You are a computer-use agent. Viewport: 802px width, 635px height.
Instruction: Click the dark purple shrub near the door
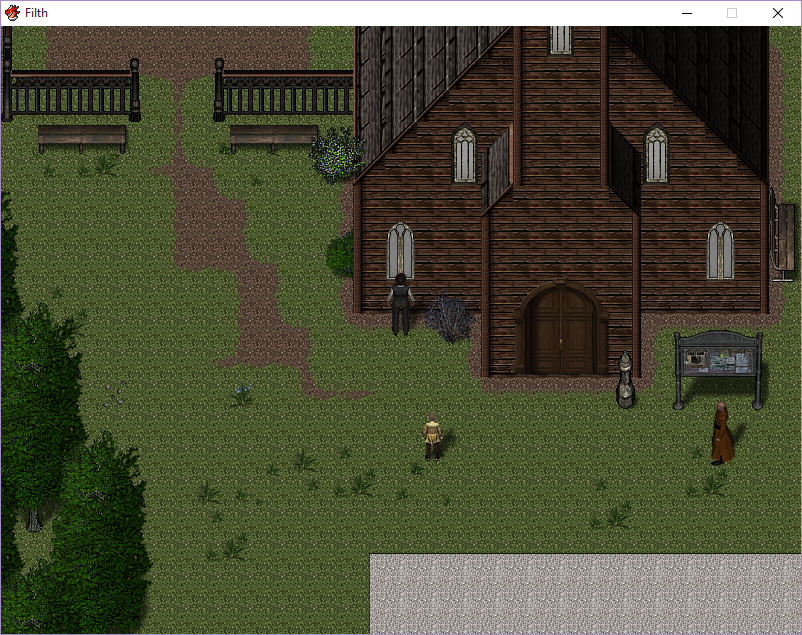coord(449,318)
